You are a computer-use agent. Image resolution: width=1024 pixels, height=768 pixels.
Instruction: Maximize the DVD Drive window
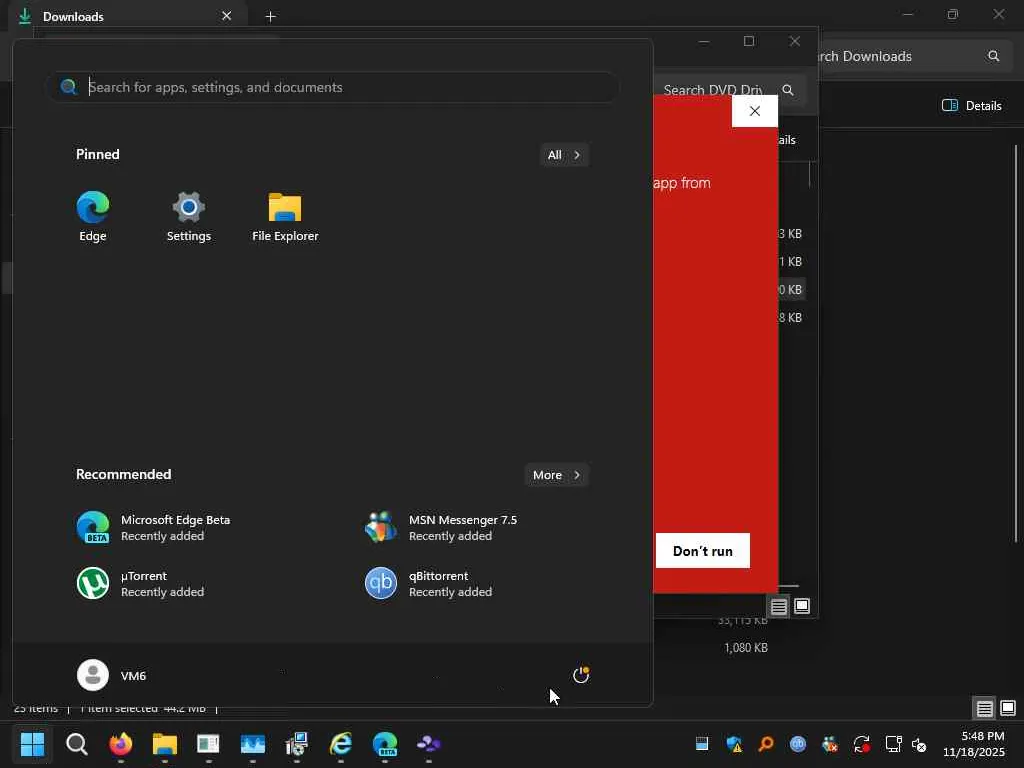(x=749, y=41)
